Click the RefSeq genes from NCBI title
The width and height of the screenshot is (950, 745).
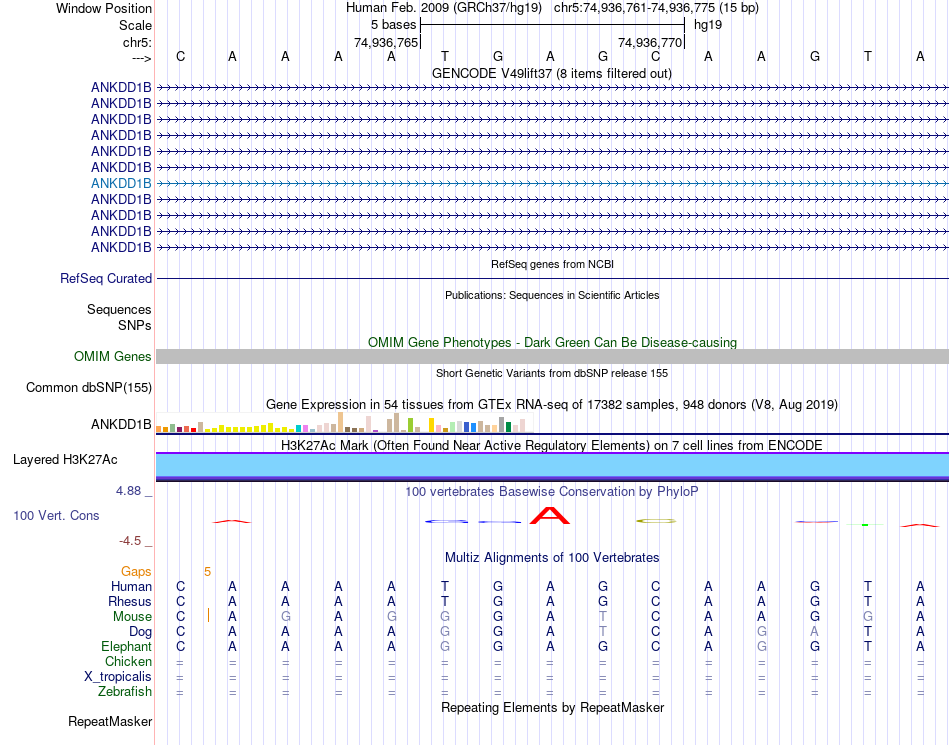[552, 264]
